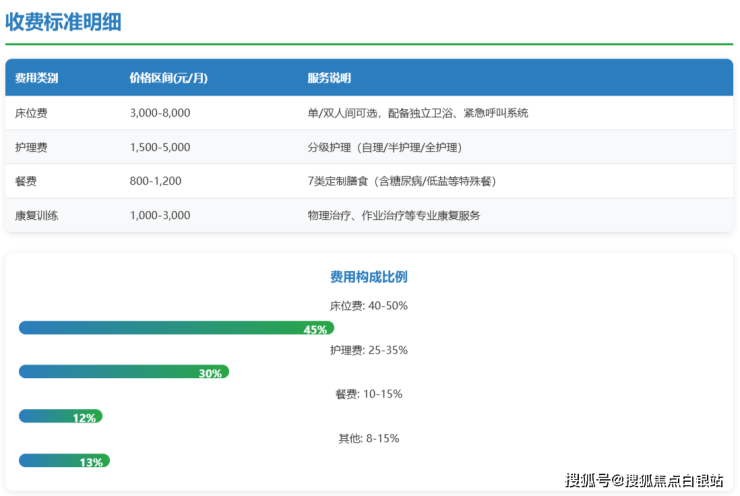The image size is (740, 496).
Task: Click the 服务说明 column header
Action: pyautogui.click(x=328, y=78)
